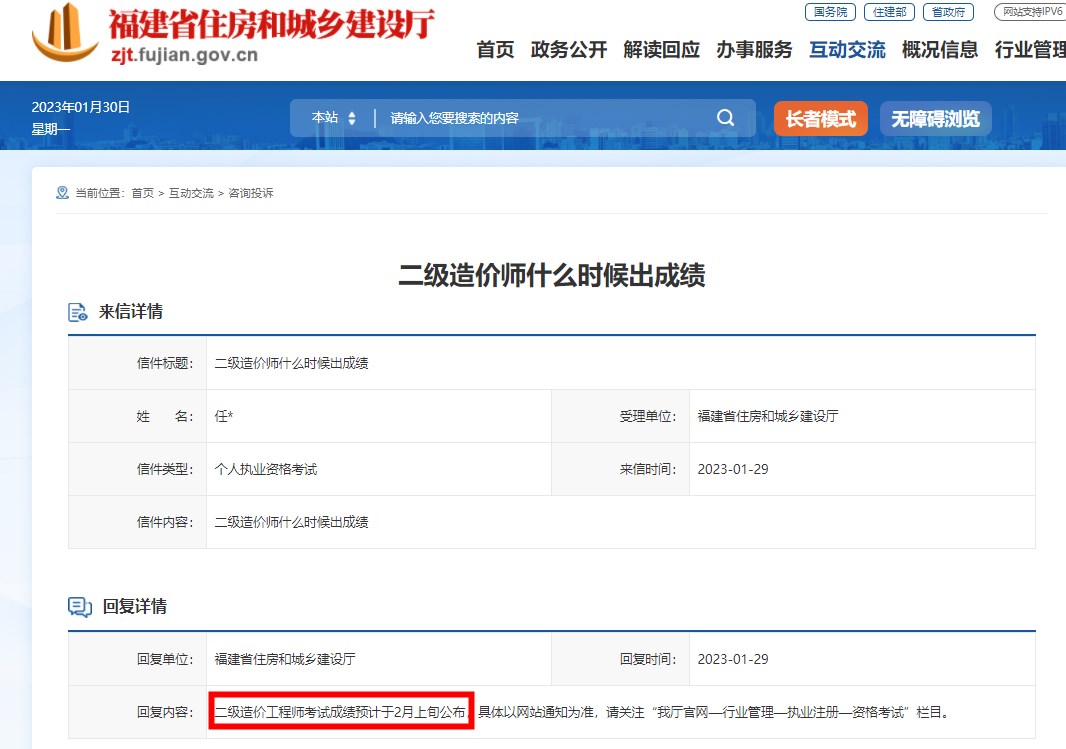Viewport: 1066px width, 749px height.
Task: Go to 首页 in main navigation
Action: [x=495, y=50]
